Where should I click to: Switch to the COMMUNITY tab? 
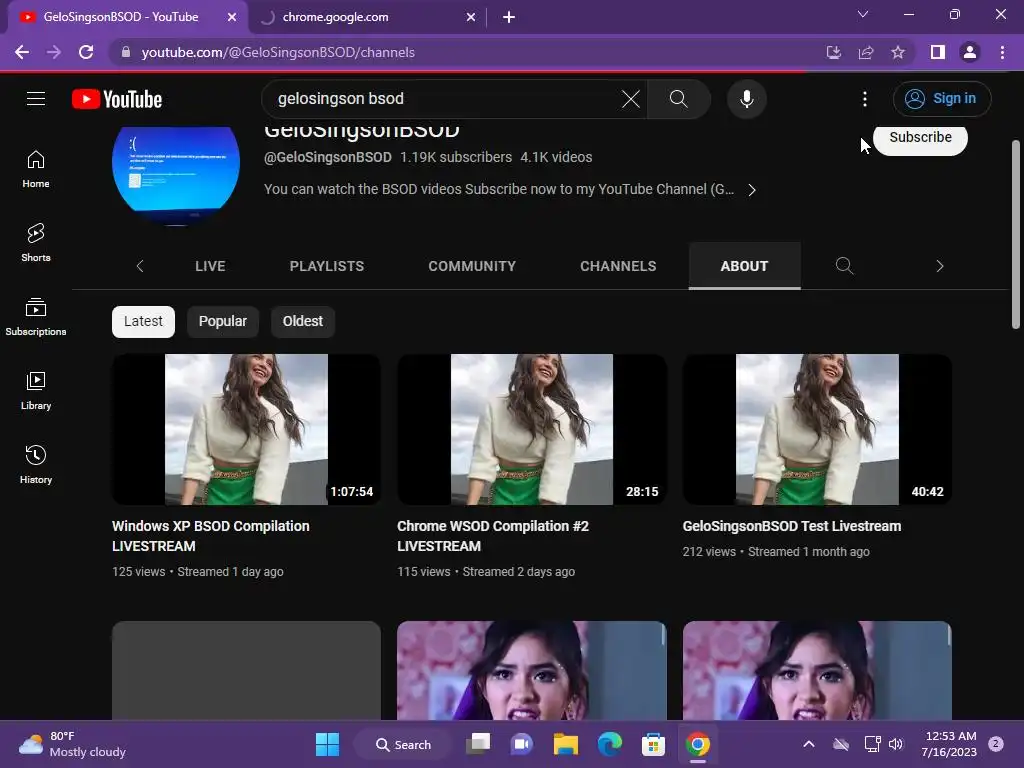(x=472, y=266)
